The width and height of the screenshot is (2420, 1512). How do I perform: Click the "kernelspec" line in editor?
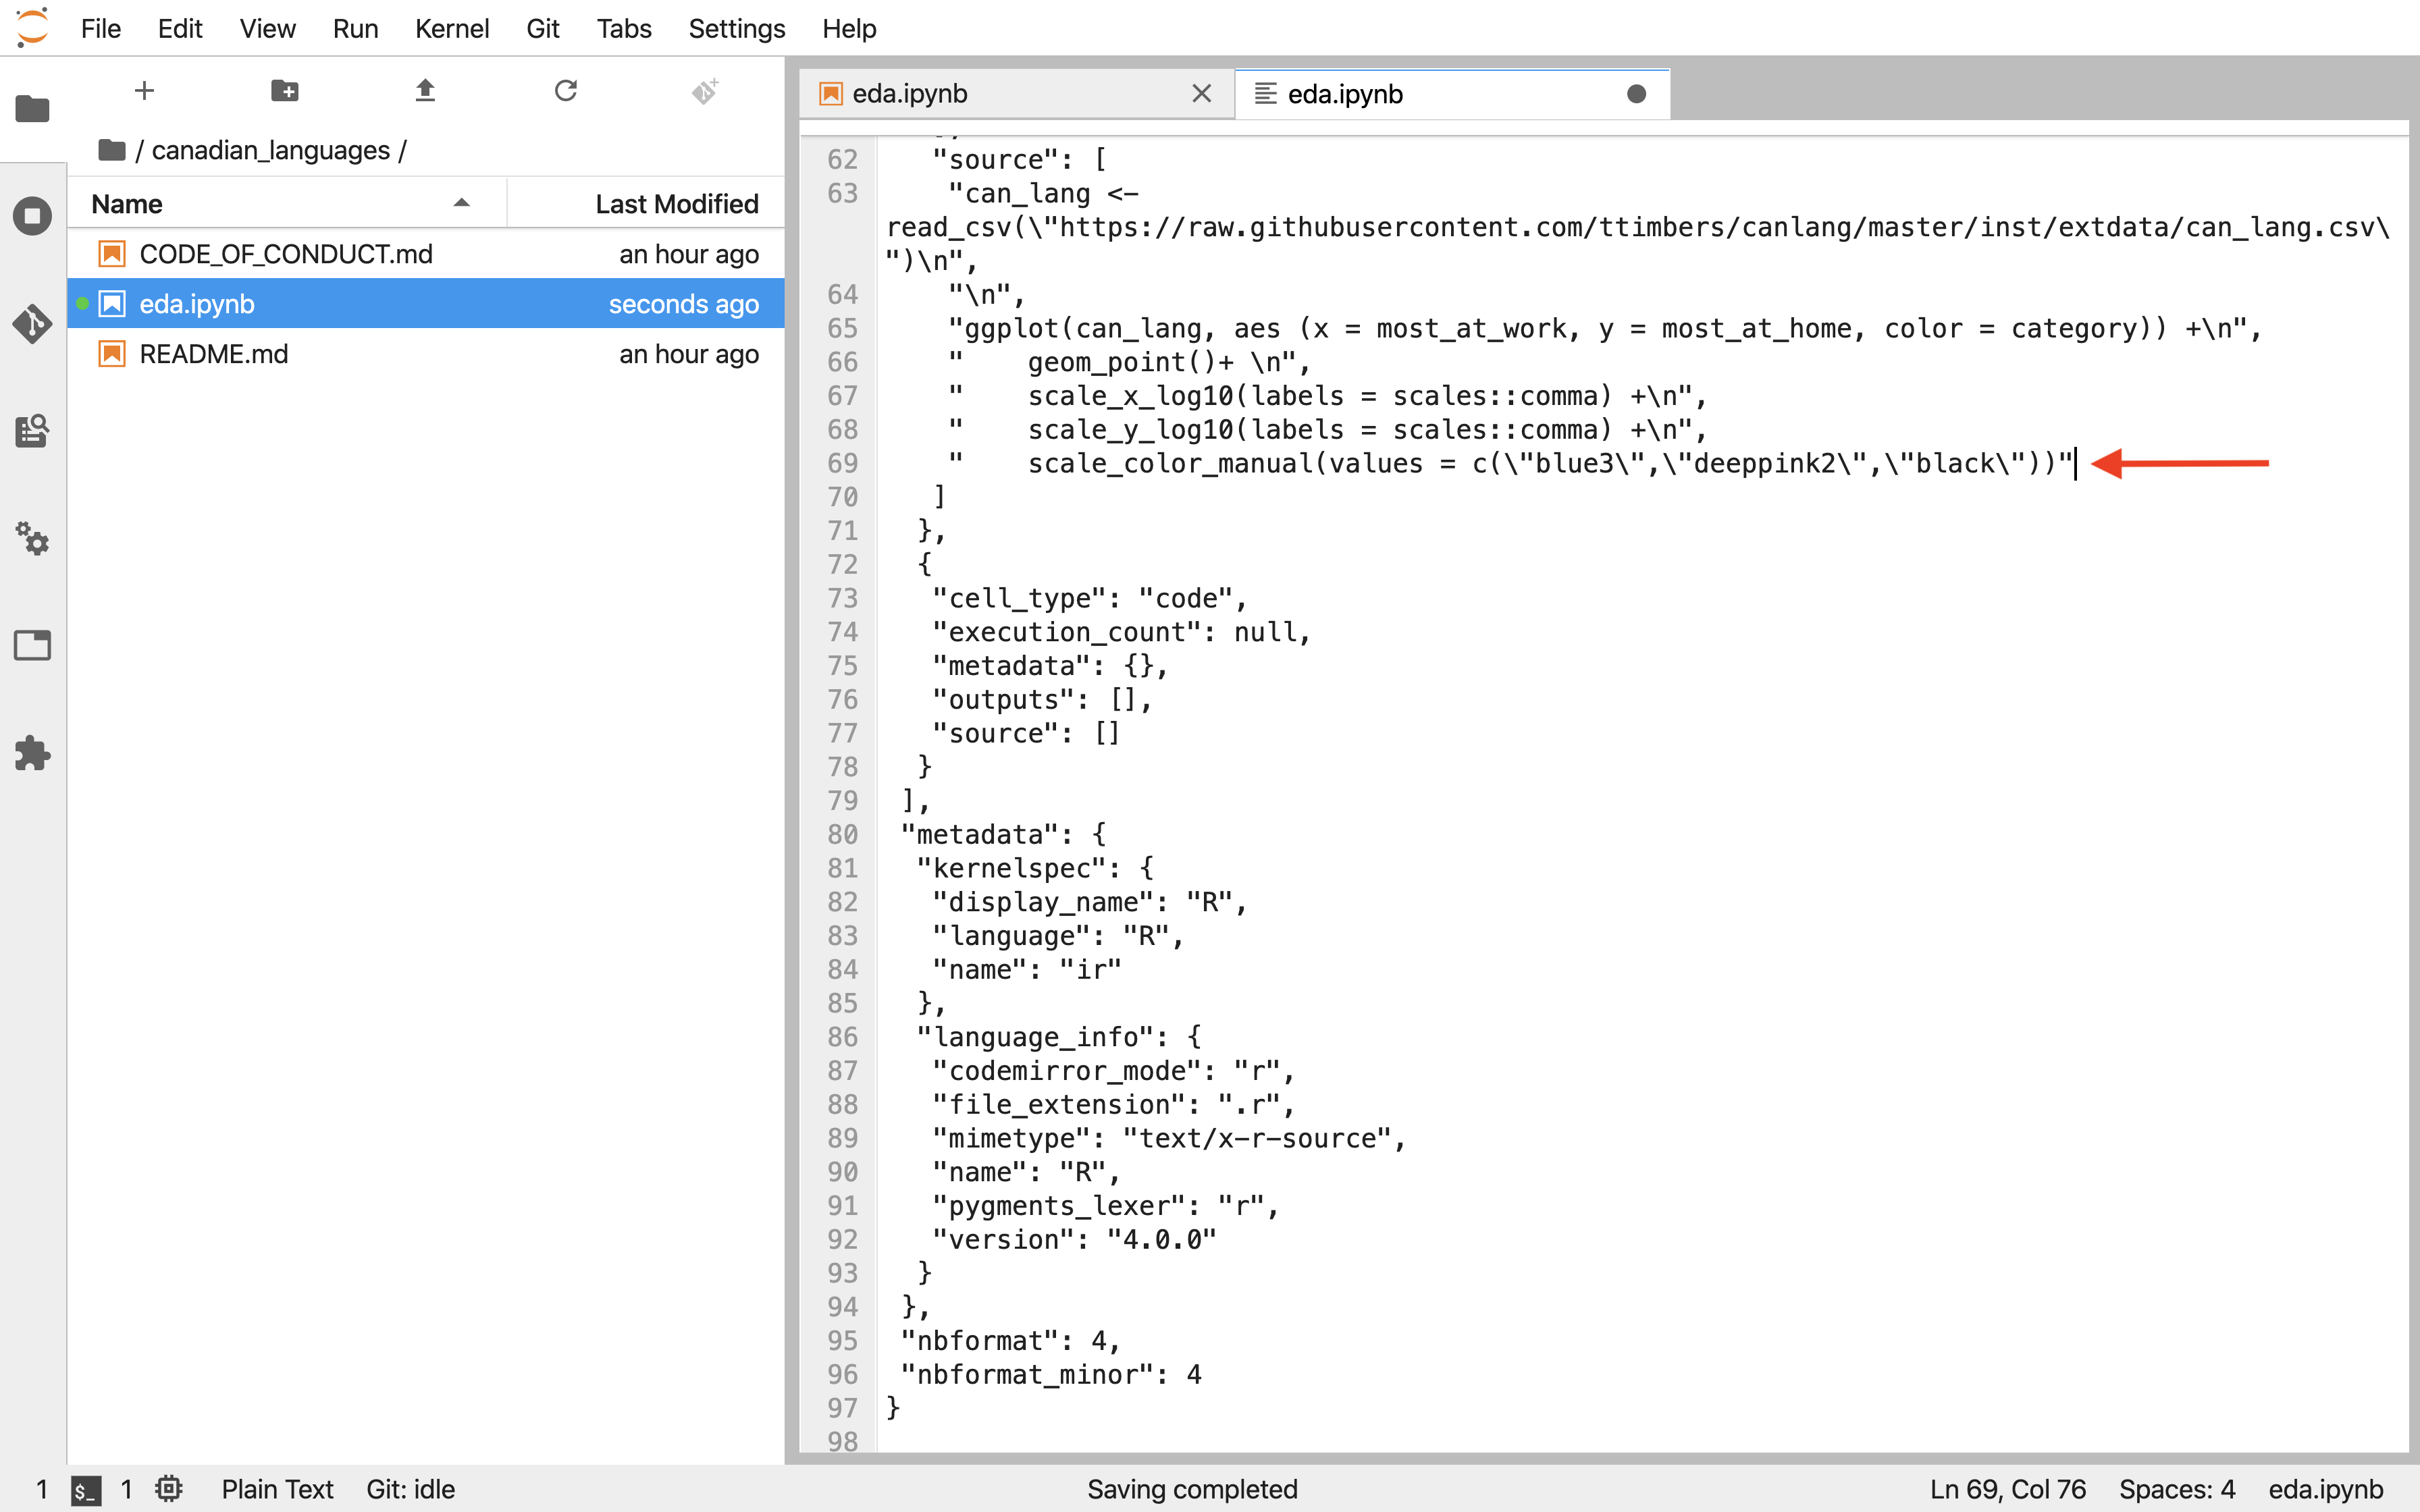pyautogui.click(x=1035, y=868)
